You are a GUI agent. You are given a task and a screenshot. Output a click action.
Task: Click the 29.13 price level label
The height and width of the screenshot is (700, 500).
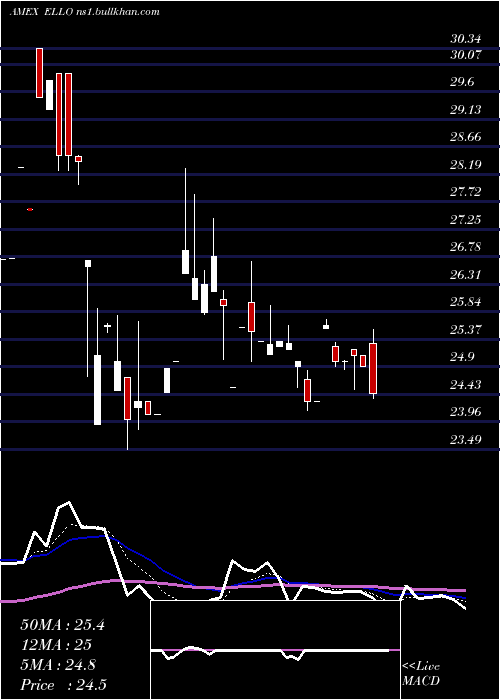pos(466,109)
